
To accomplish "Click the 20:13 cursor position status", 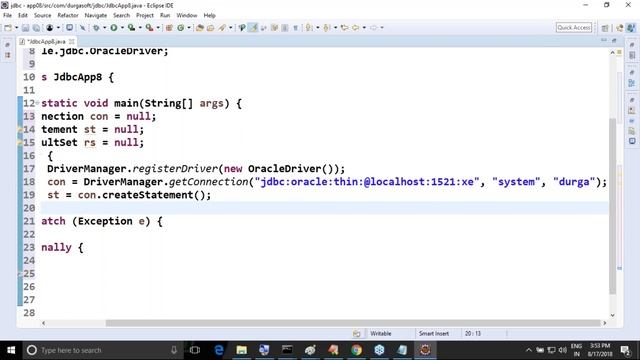I will pos(473,333).
